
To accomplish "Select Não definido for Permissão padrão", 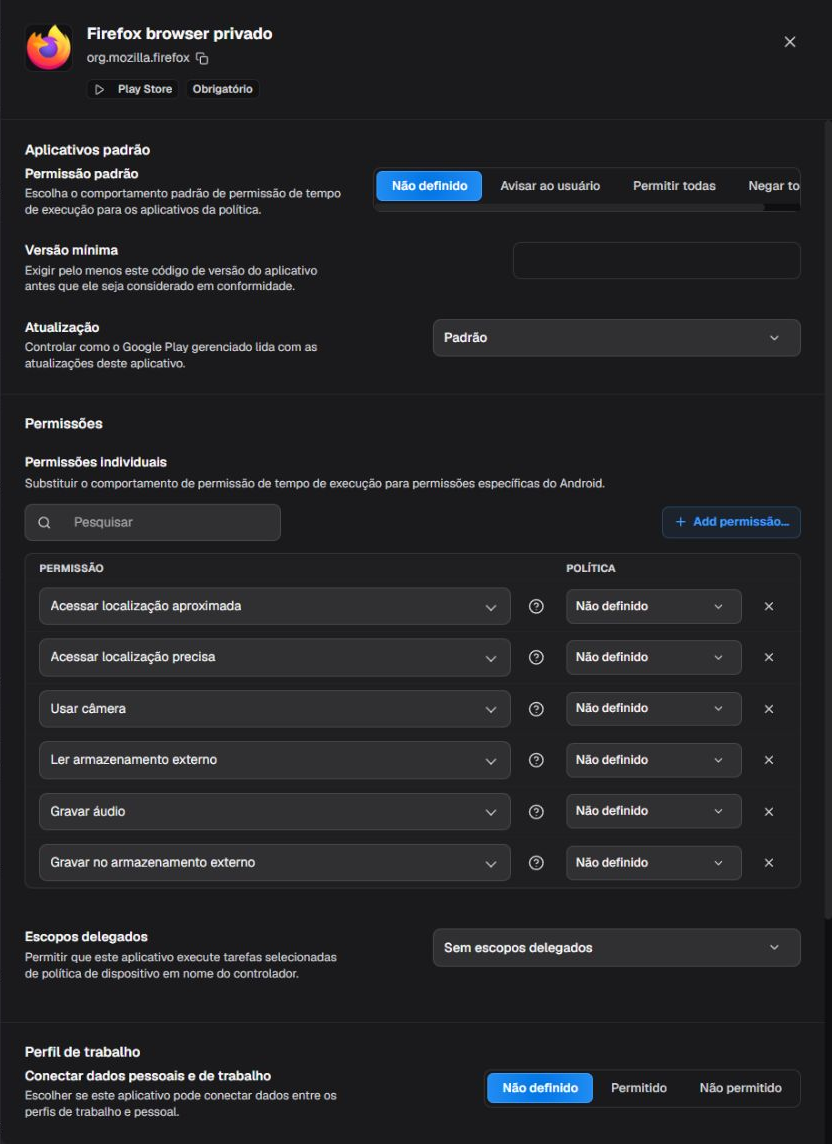I will (x=429, y=186).
